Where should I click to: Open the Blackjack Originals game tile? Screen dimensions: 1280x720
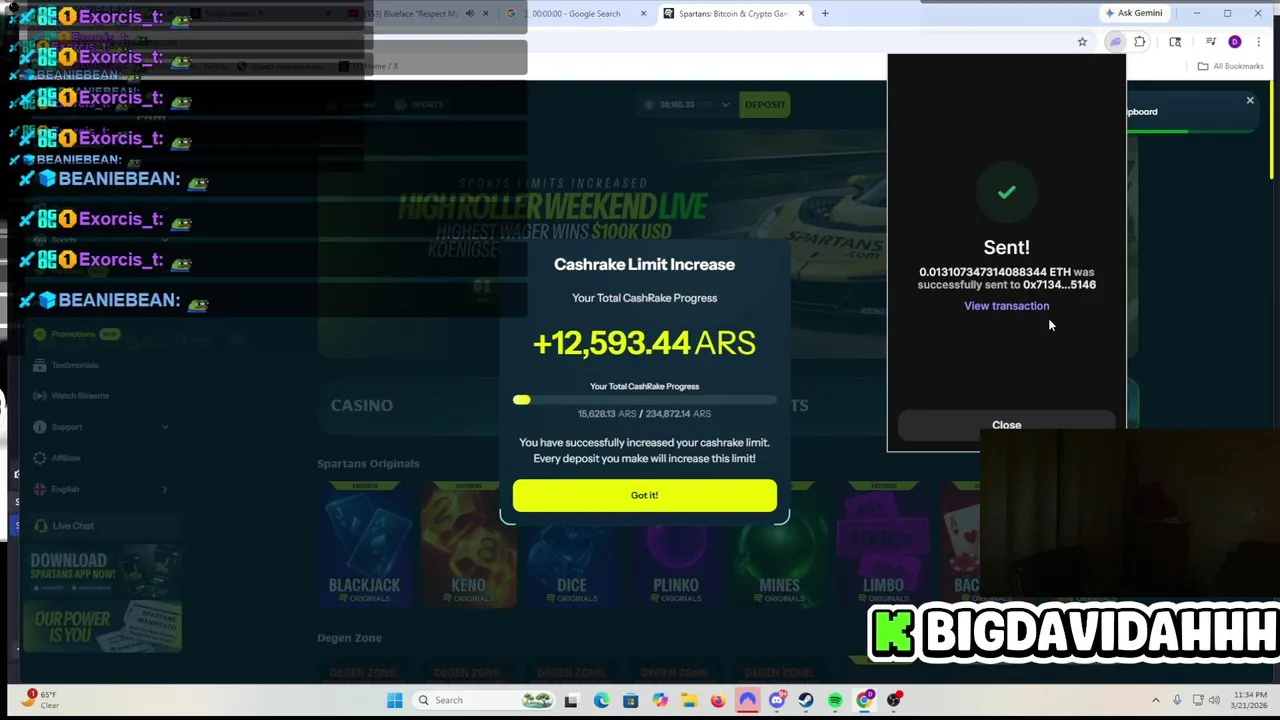365,545
